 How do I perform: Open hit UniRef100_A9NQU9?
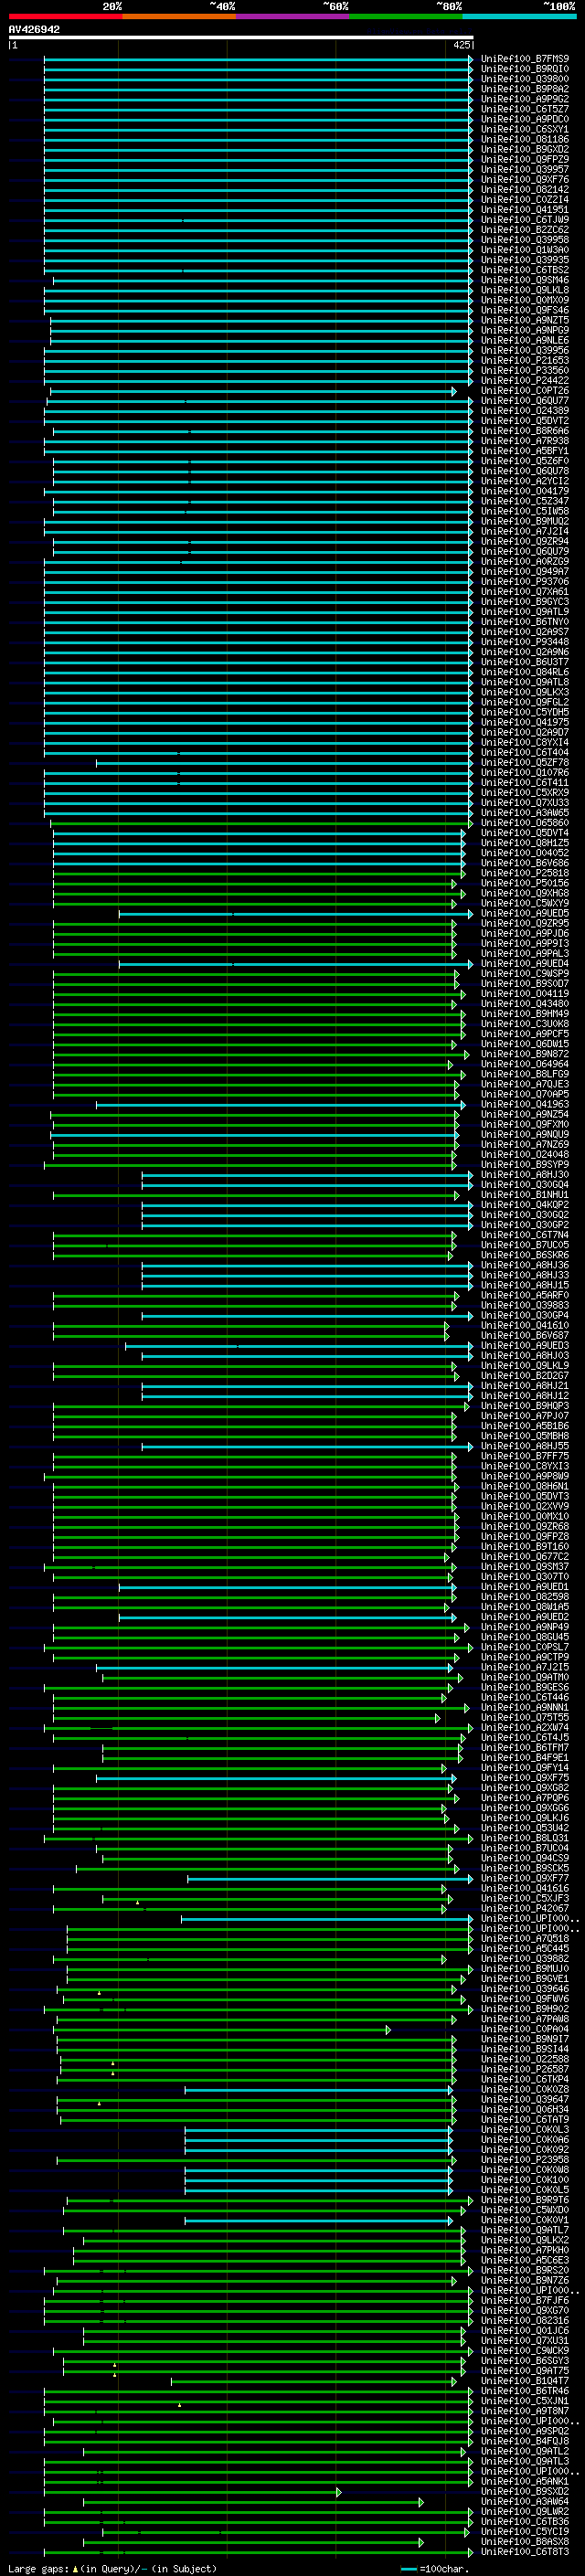click(525, 1134)
